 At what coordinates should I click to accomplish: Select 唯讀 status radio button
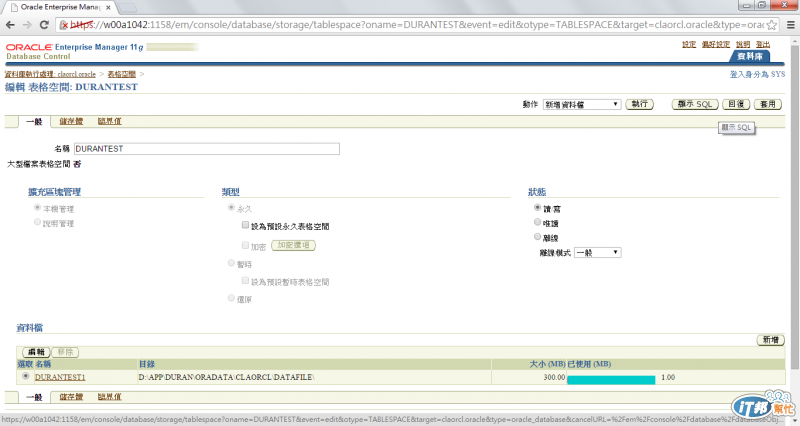[x=537, y=222]
